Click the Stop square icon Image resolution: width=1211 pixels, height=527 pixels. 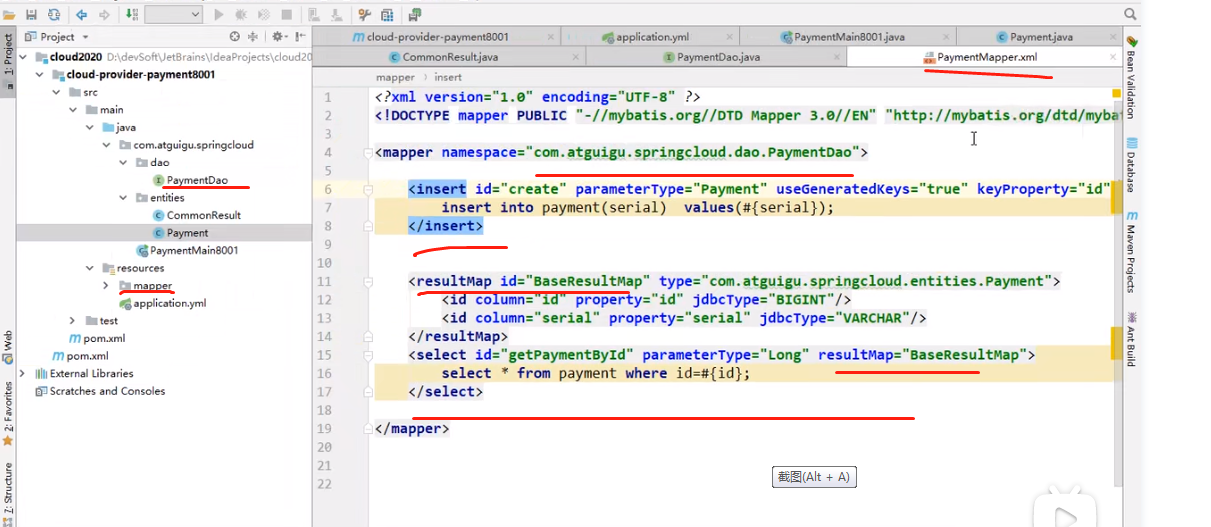[287, 15]
